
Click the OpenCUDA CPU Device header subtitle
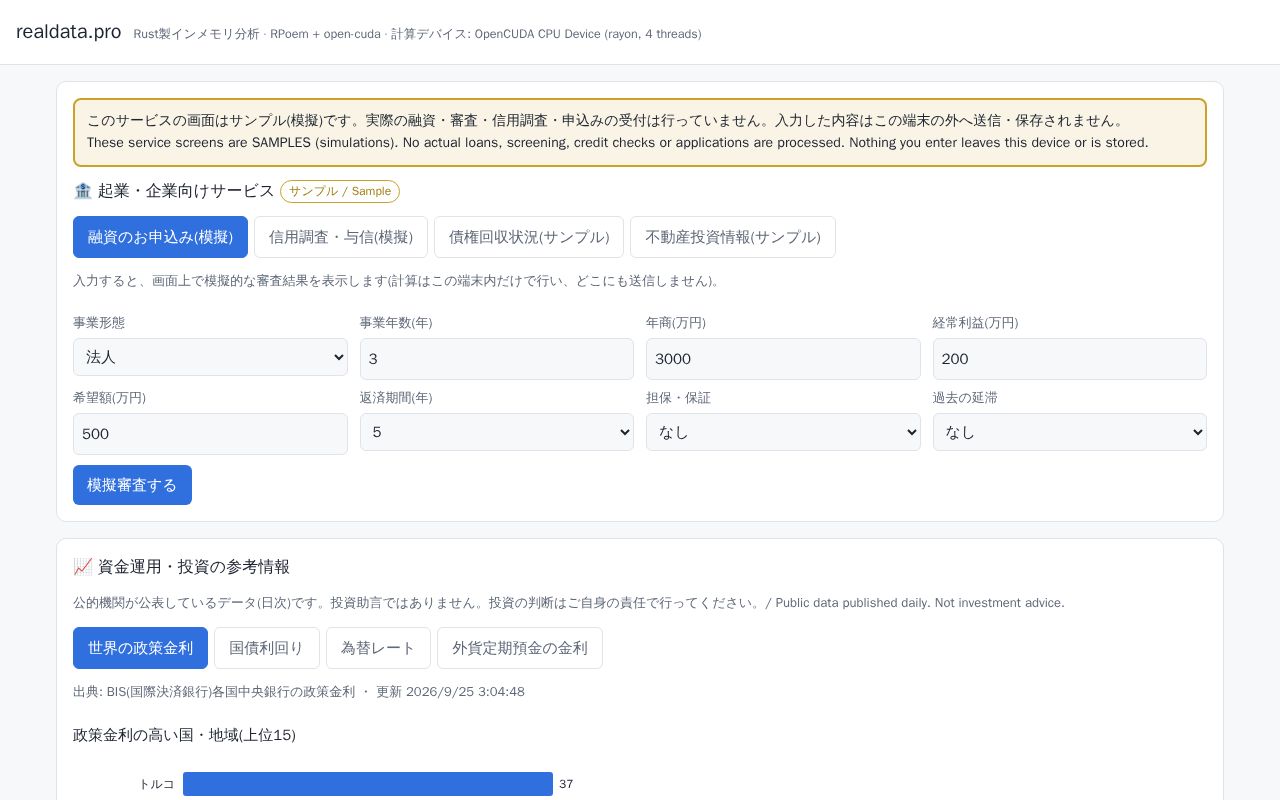click(x=417, y=34)
